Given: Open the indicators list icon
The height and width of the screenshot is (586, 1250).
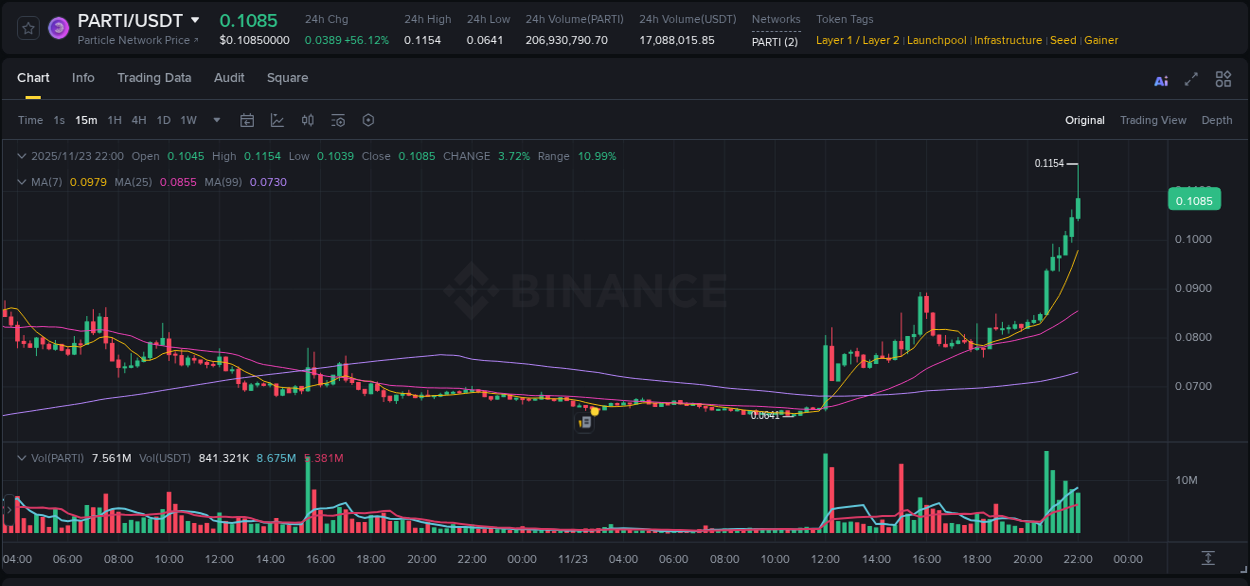Looking at the screenshot, I should tap(338, 120).
